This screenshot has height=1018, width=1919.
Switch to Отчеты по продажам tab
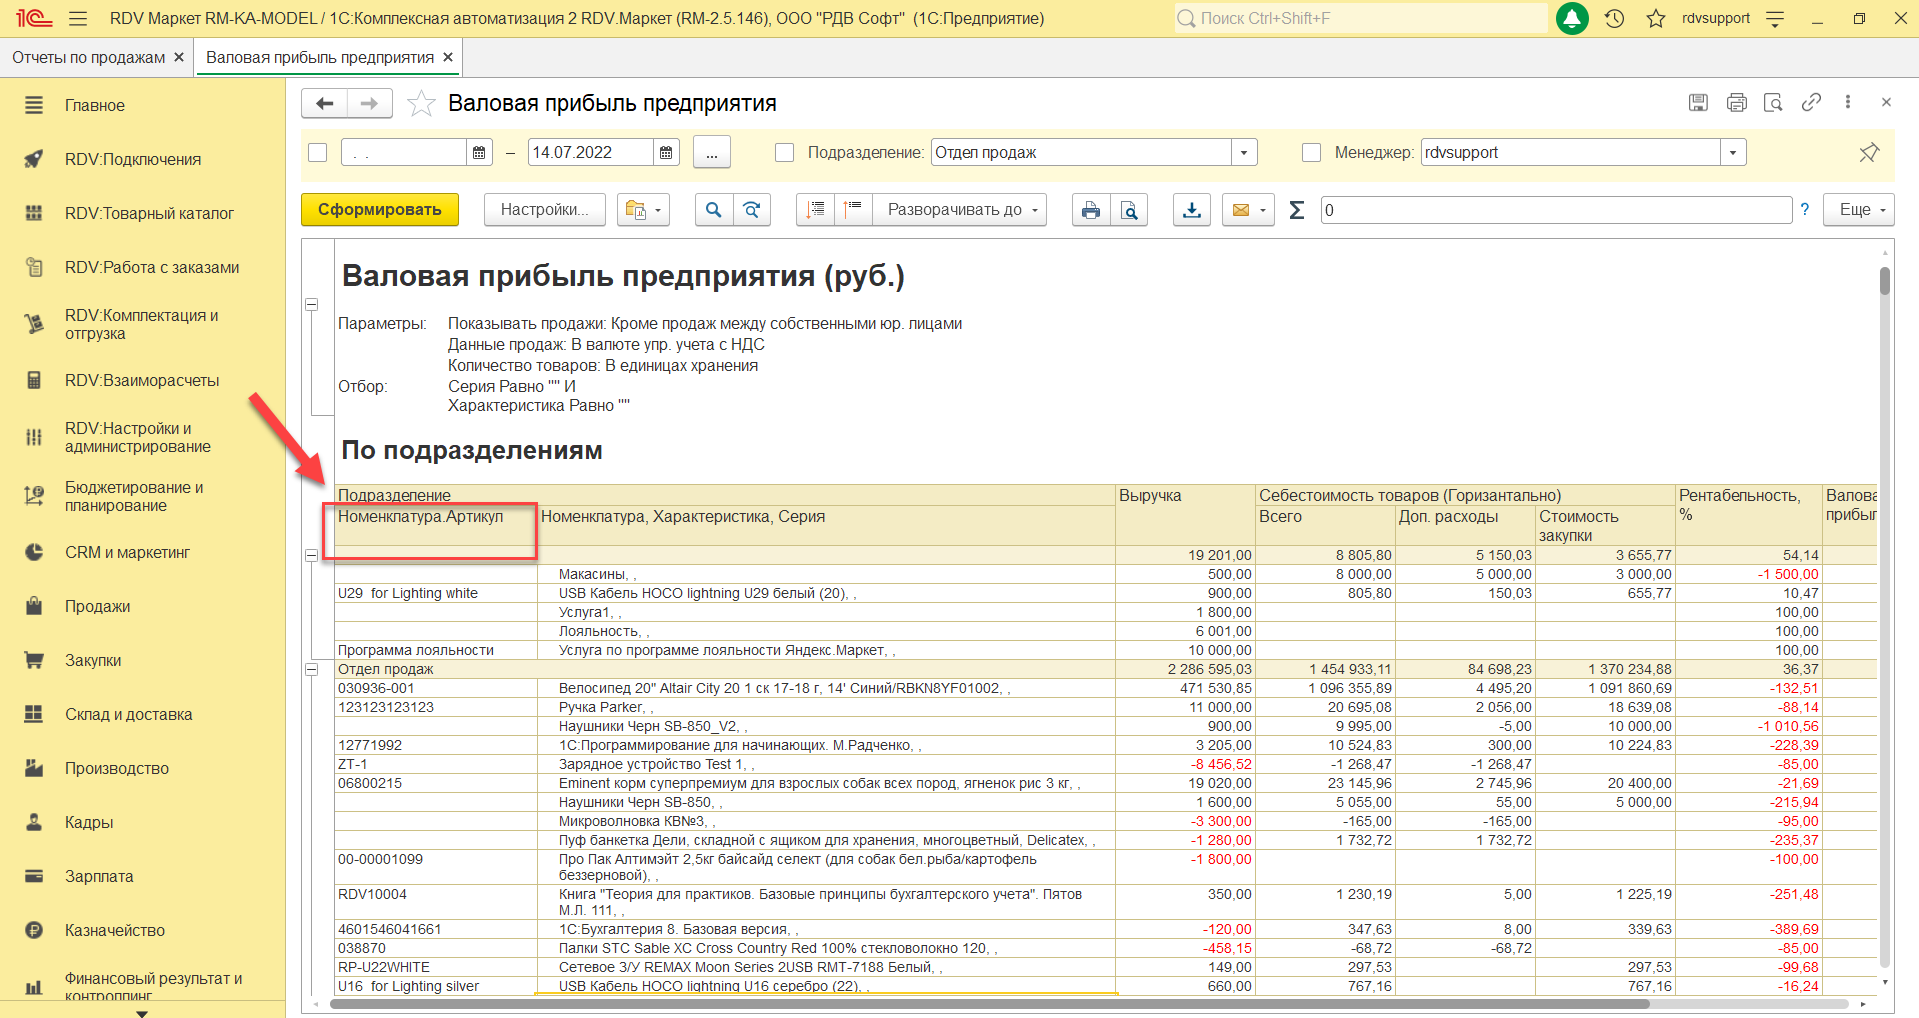88,57
